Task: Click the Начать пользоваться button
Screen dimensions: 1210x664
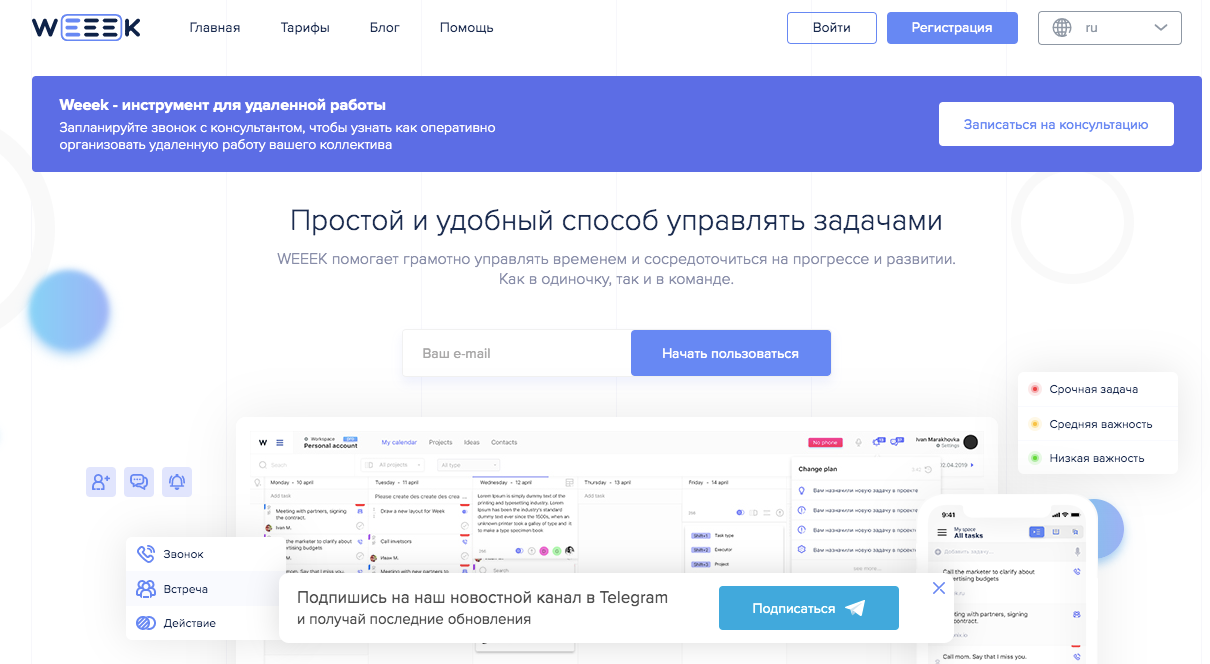Action: (x=730, y=352)
